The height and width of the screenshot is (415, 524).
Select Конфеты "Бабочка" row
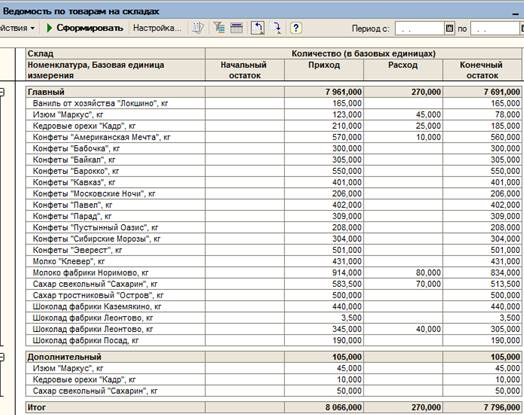273,148
